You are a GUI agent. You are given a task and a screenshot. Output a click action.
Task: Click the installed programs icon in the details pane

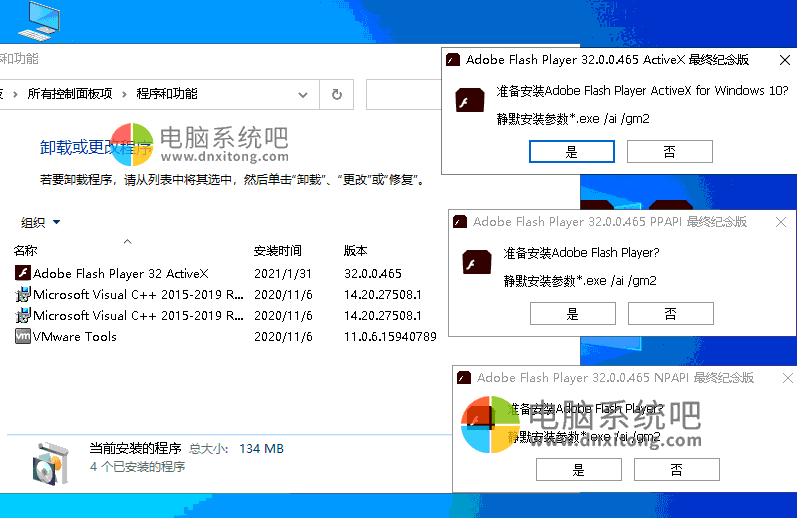[x=50, y=459]
